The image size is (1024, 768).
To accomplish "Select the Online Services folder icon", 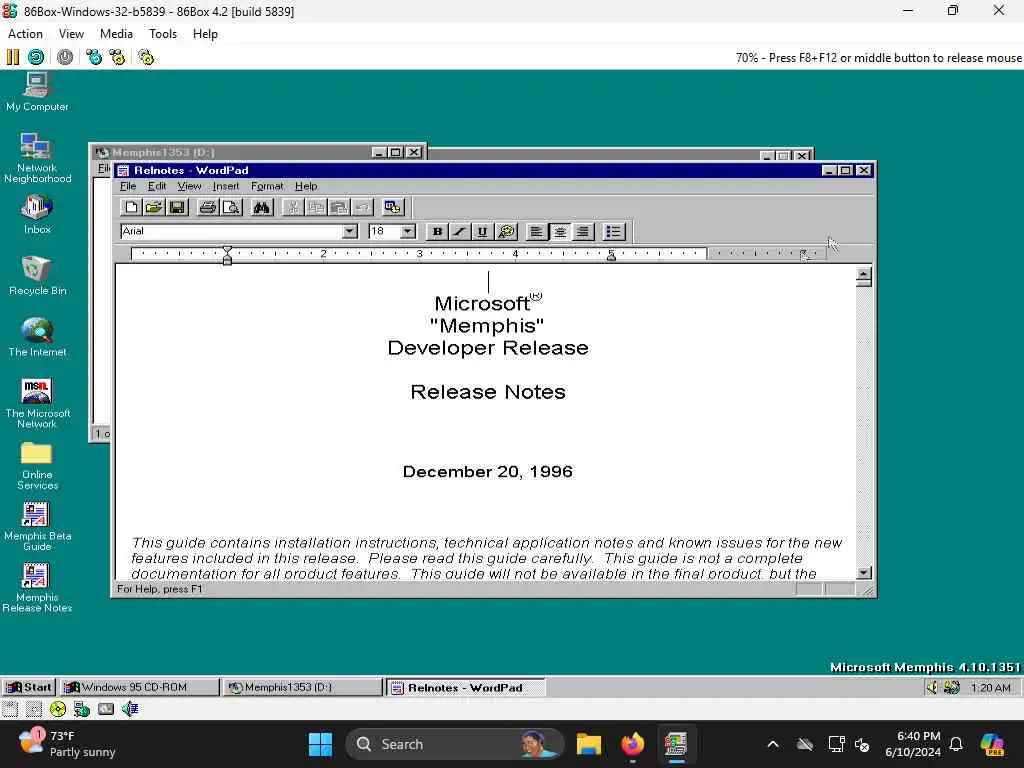I will (x=37, y=466).
